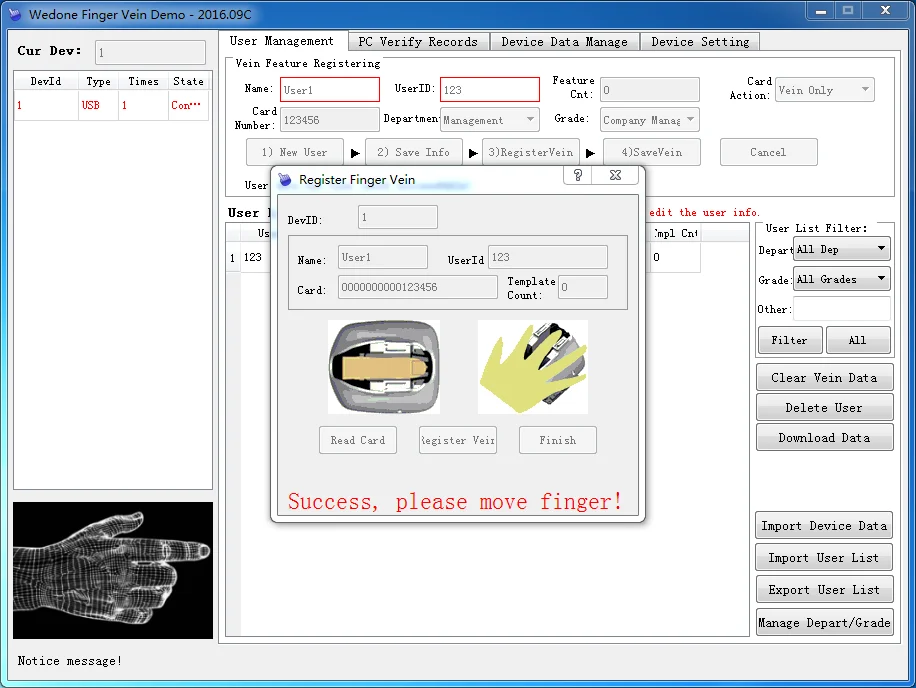Click the Manage Depart/Grade button
This screenshot has height=688, width=916.
click(824, 622)
